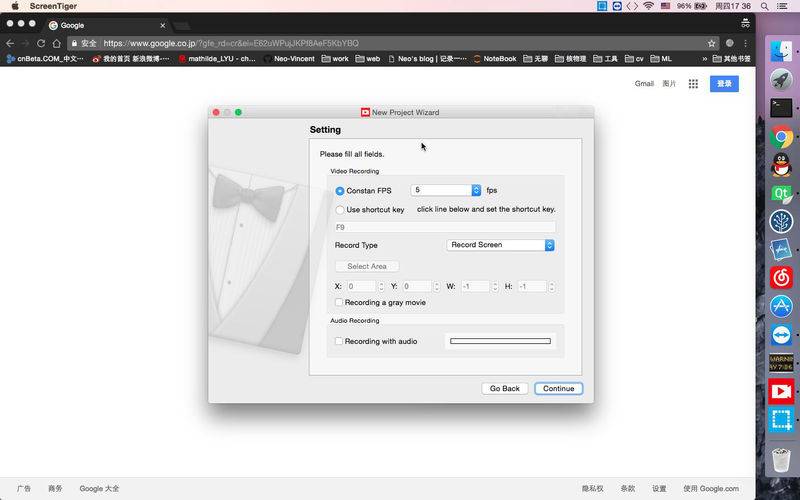Open the FPS value dropdown
The width and height of the screenshot is (800, 500).
point(445,190)
